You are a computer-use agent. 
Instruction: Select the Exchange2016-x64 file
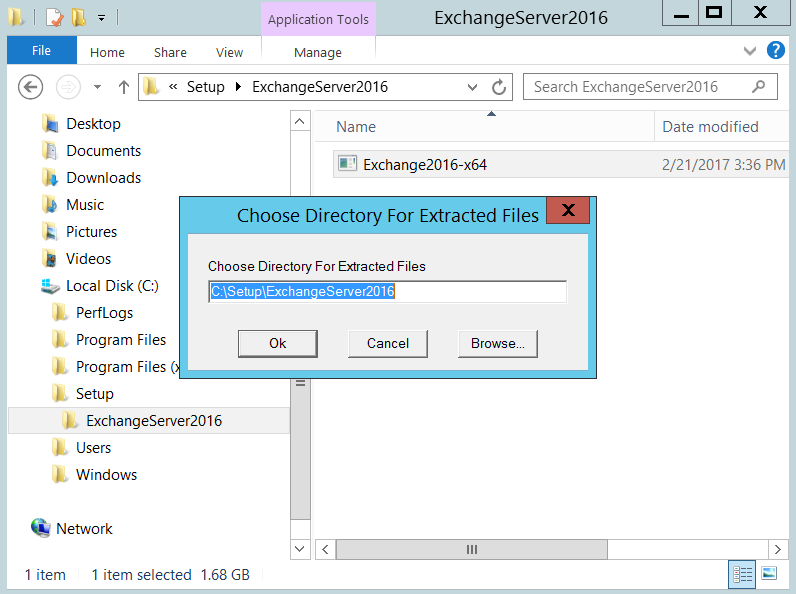(424, 164)
